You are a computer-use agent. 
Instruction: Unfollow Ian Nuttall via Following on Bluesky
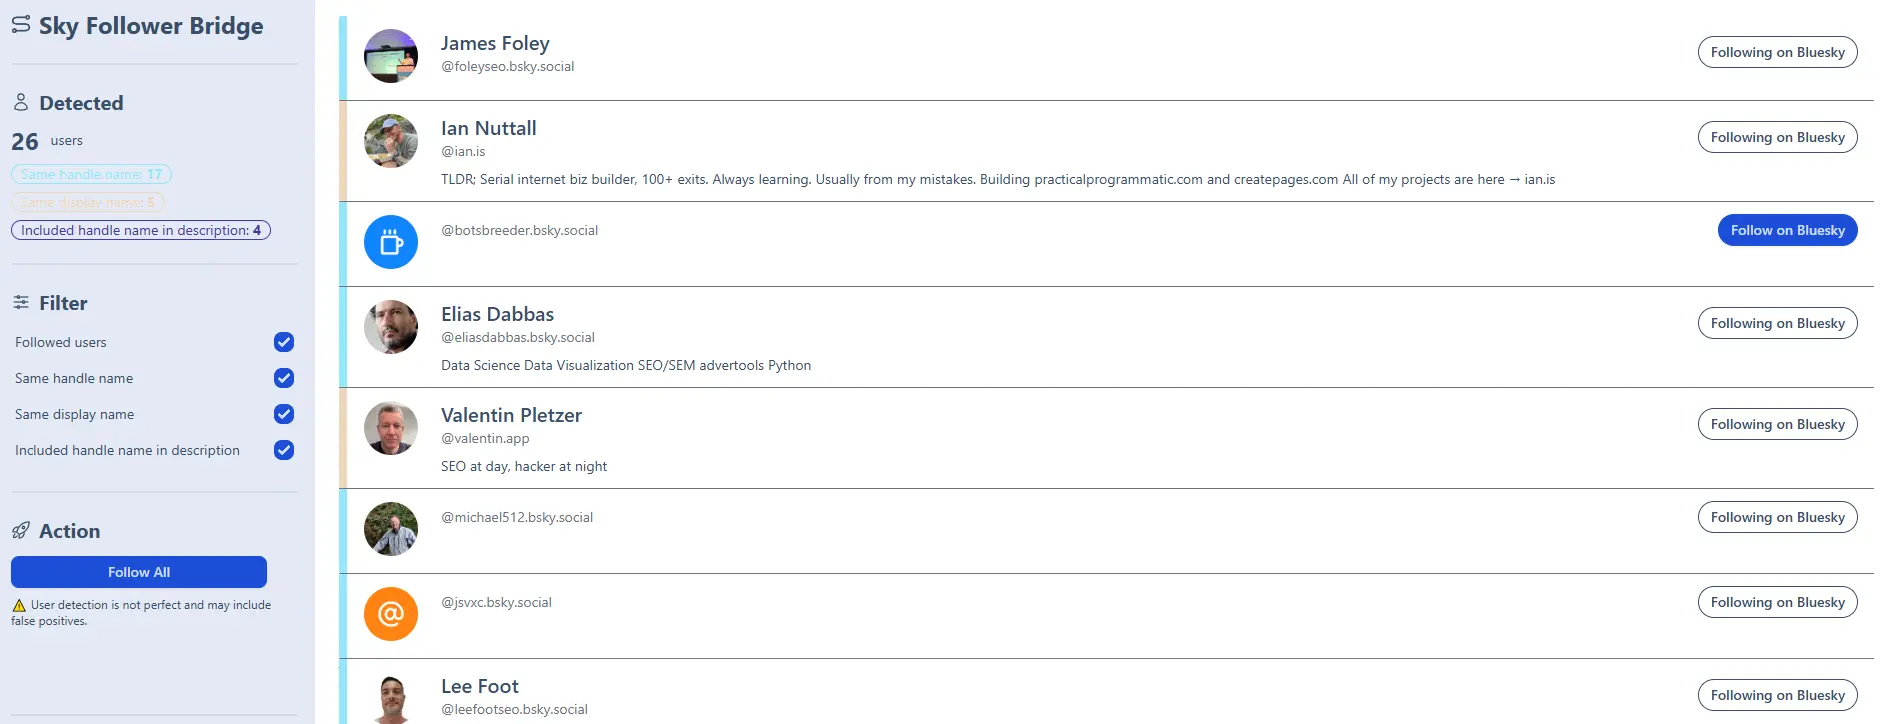[x=1777, y=137]
